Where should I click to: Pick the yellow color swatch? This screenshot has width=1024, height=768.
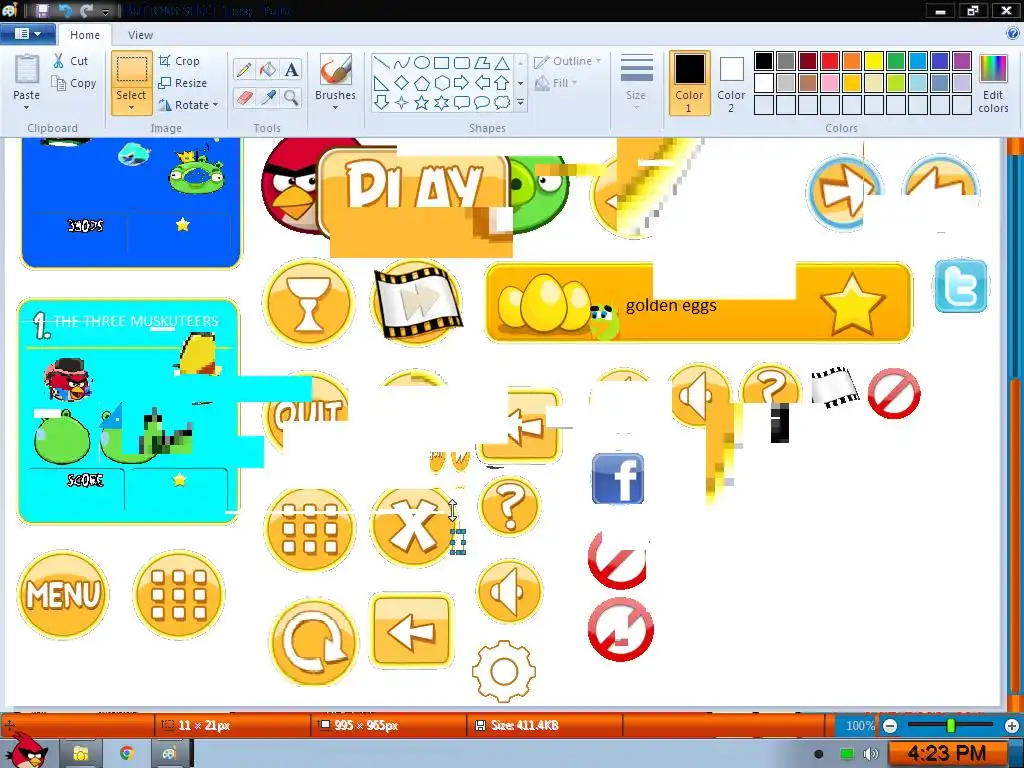click(x=874, y=61)
